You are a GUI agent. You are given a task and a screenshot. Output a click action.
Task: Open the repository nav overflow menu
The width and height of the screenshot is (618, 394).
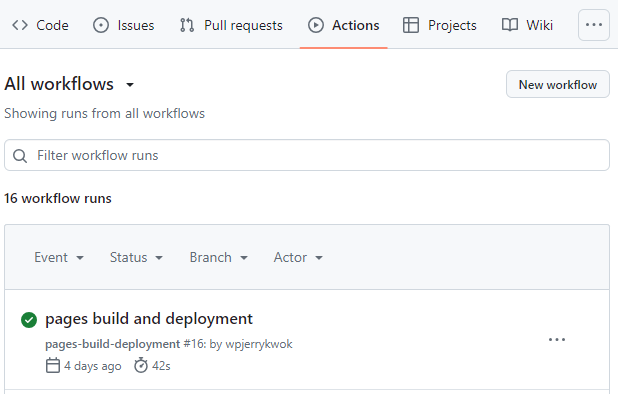coord(594,25)
